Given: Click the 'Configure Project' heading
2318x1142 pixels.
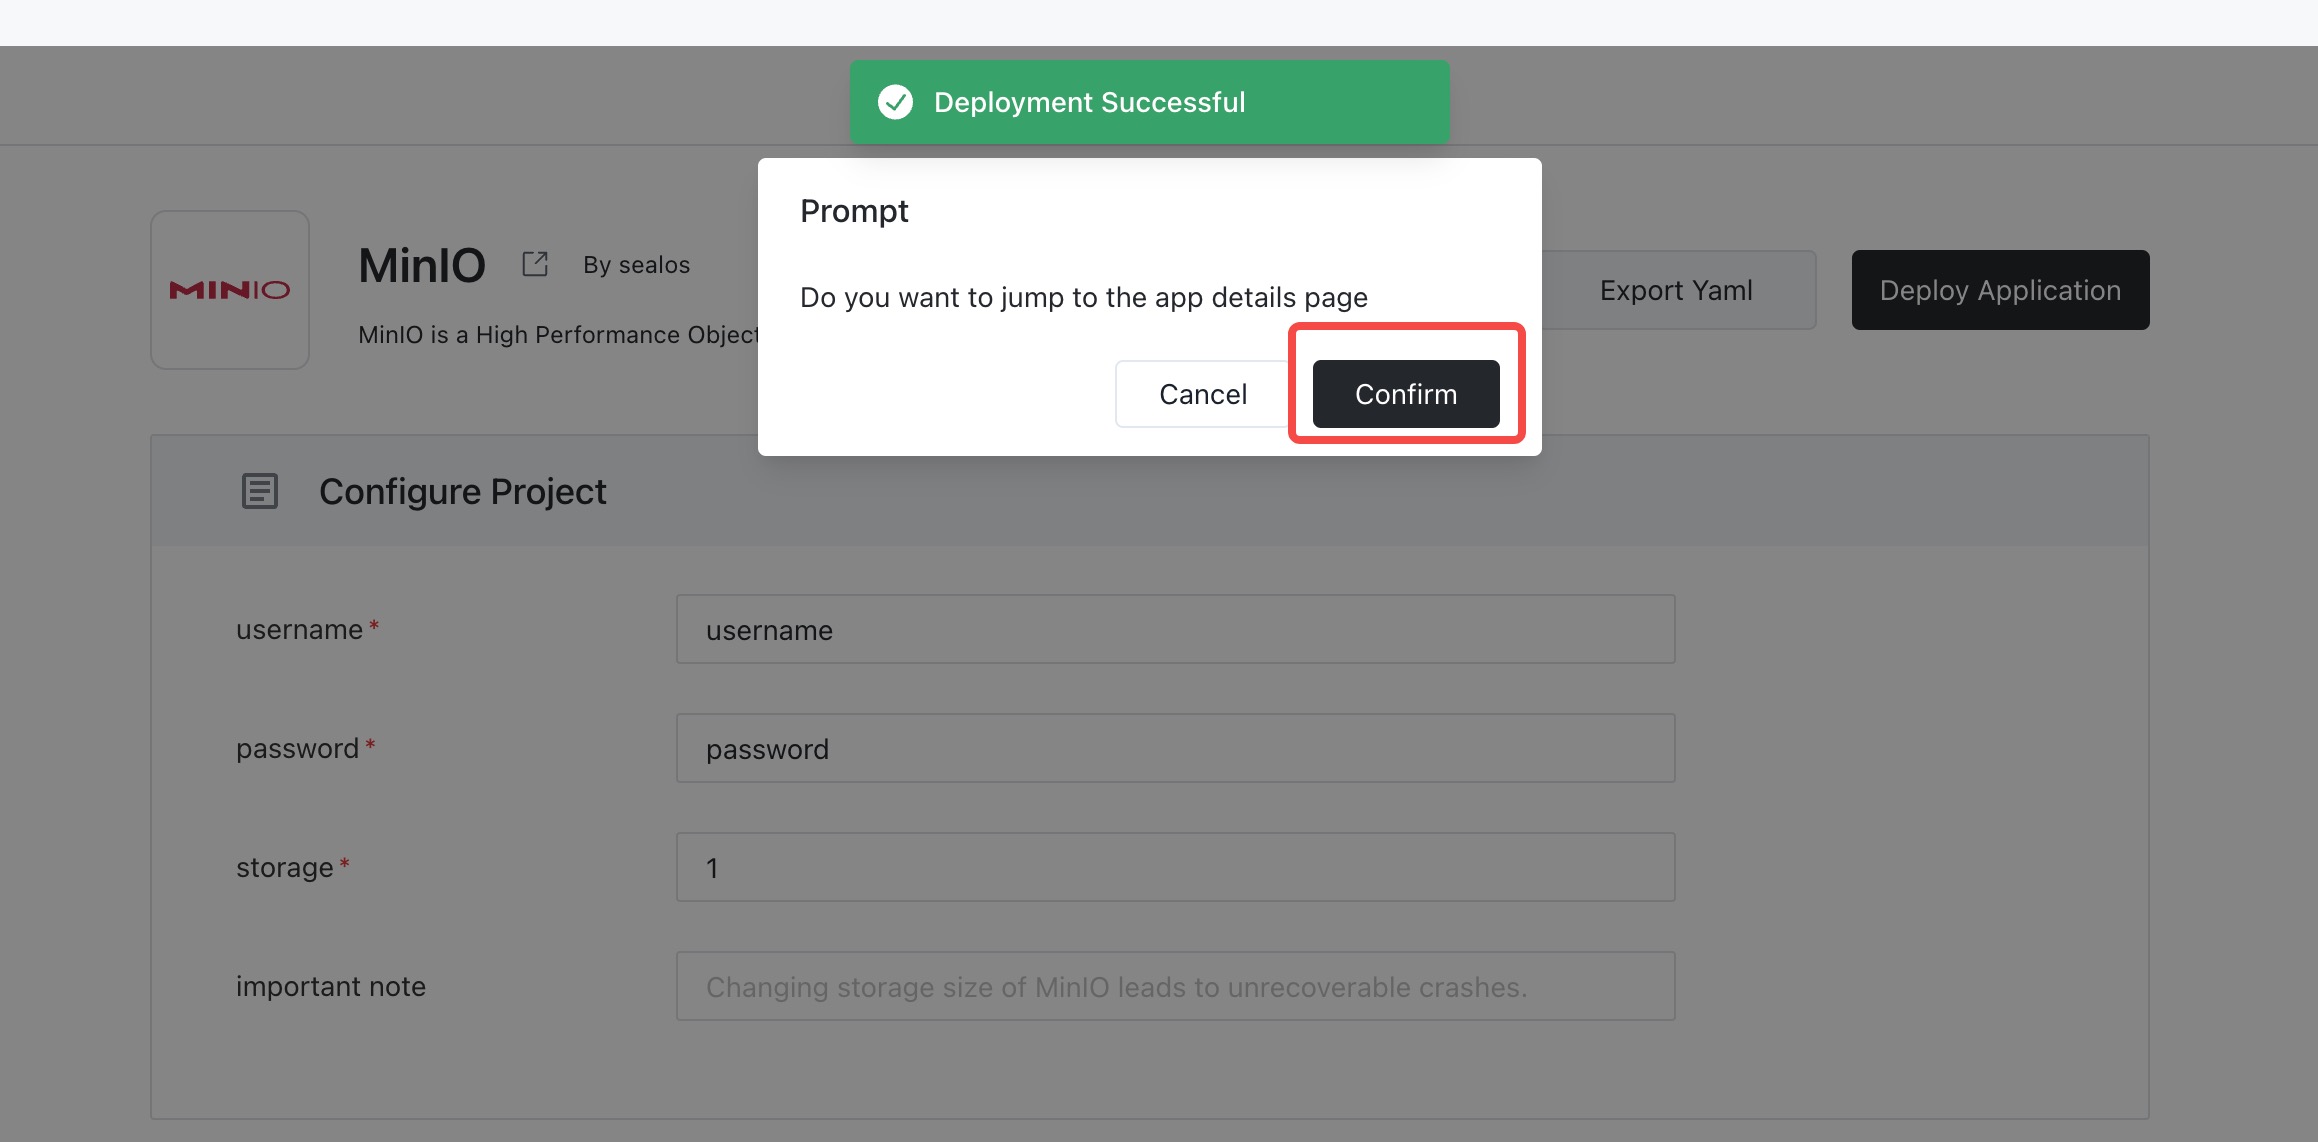Looking at the screenshot, I should pos(463,491).
